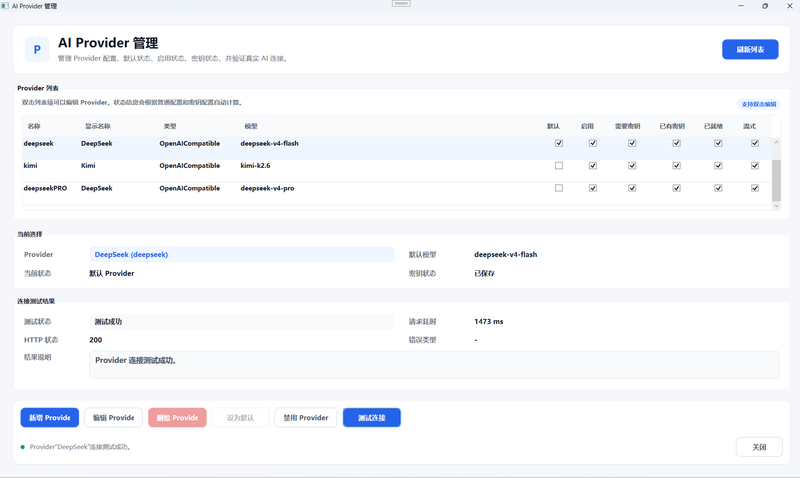This screenshot has height=478, width=800.
Task: Toggle 已就绪 checkbox for deepseek row
Action: pos(718,143)
